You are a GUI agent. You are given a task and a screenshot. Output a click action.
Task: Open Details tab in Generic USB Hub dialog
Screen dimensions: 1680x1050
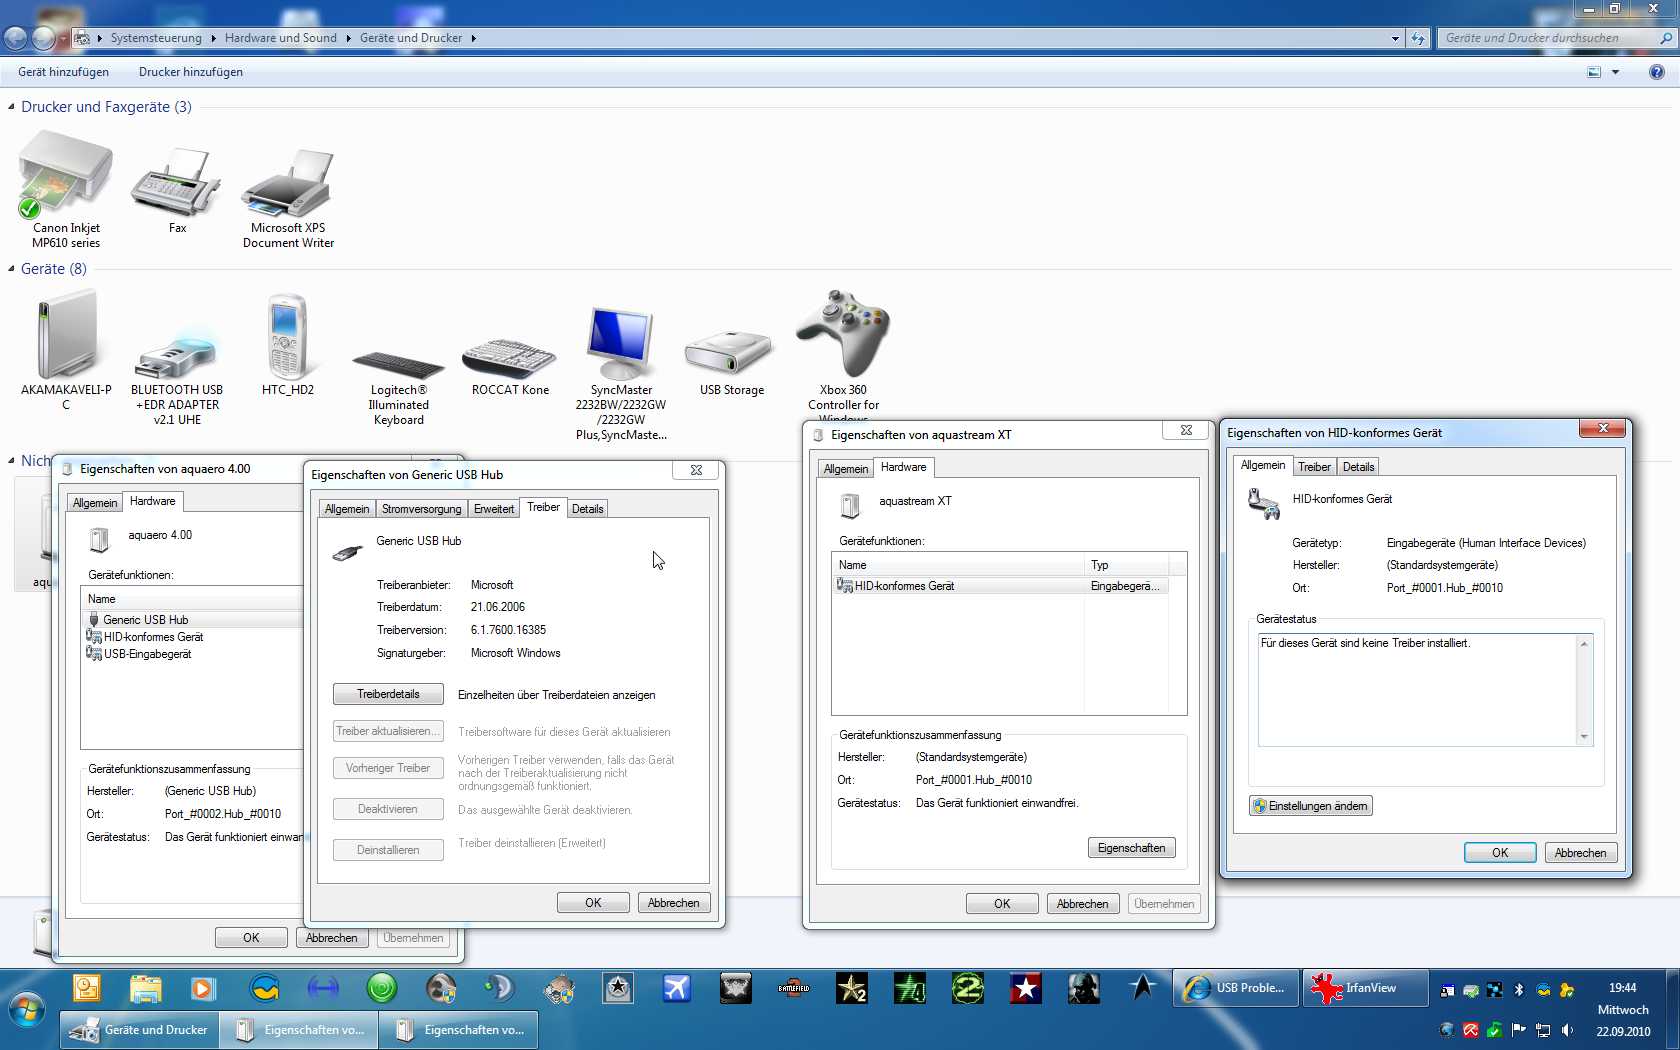coord(587,509)
